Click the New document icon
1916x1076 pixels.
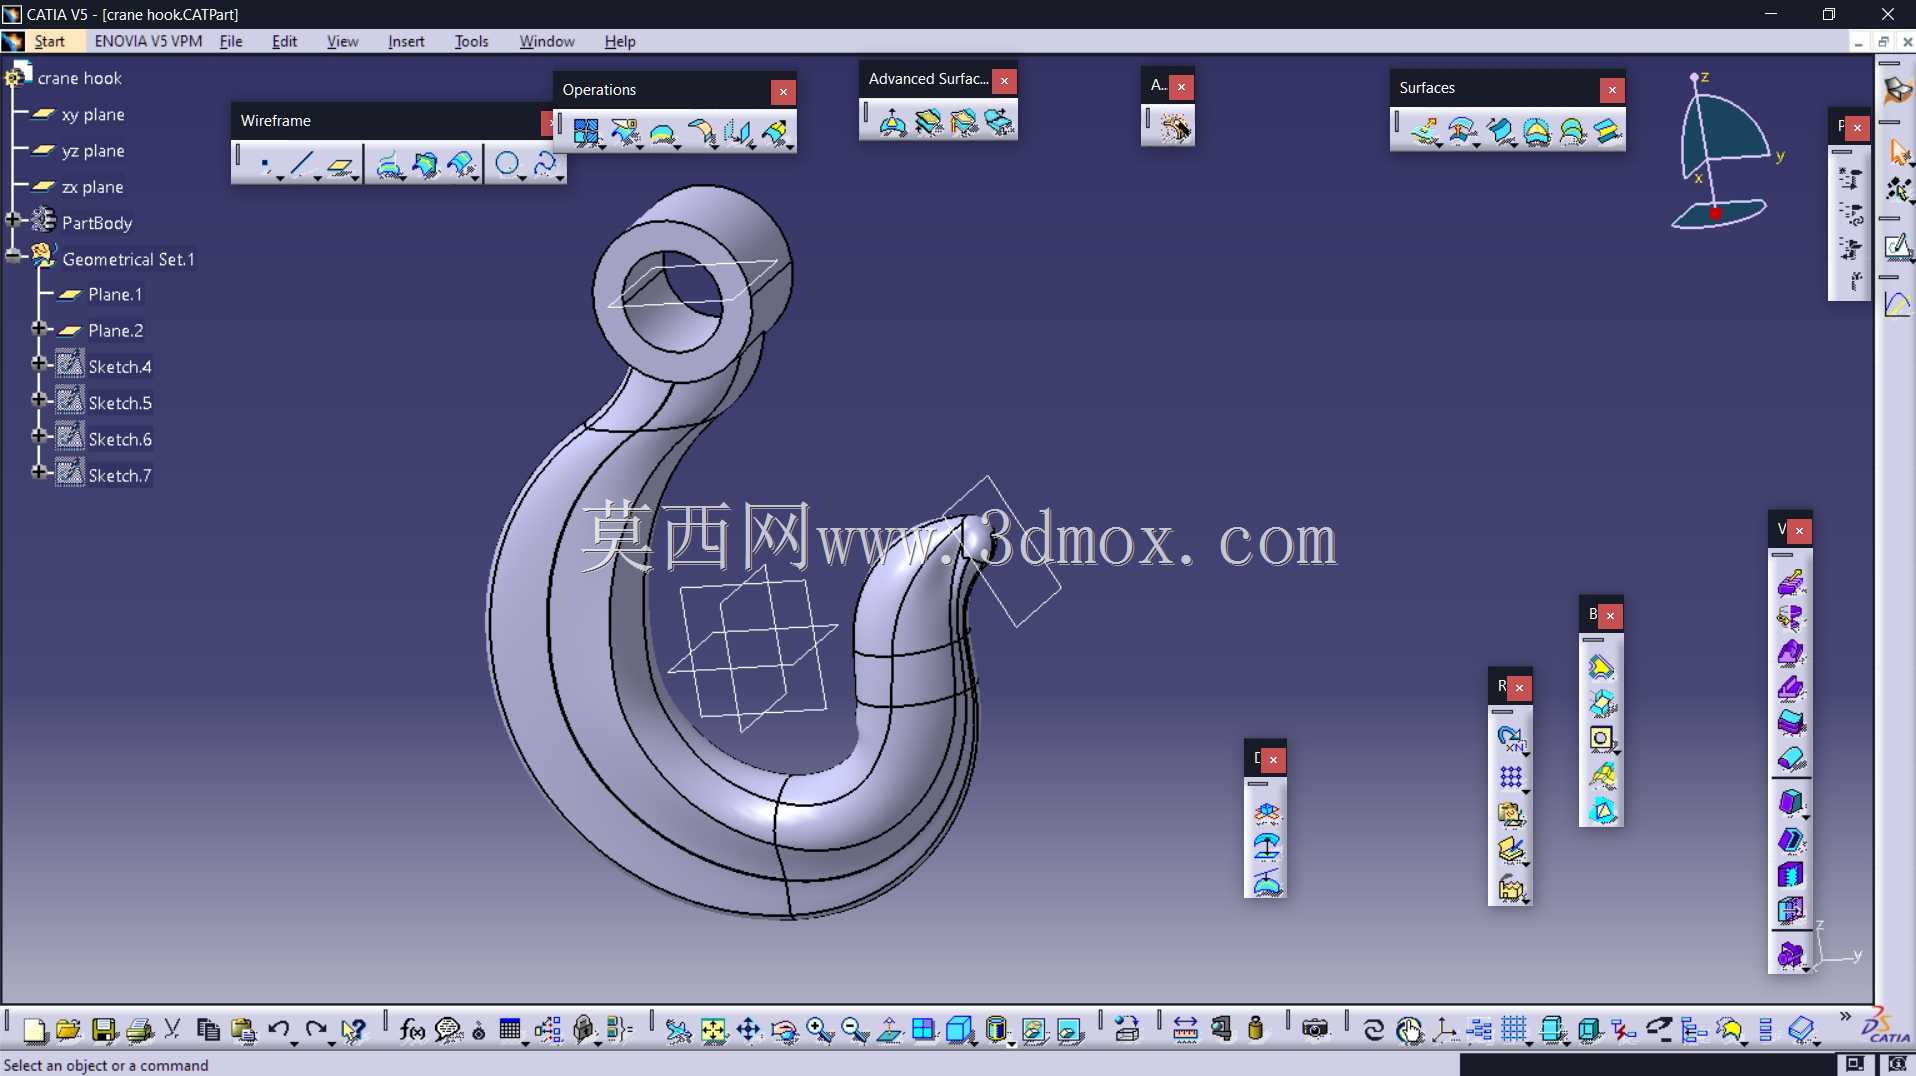[34, 1030]
